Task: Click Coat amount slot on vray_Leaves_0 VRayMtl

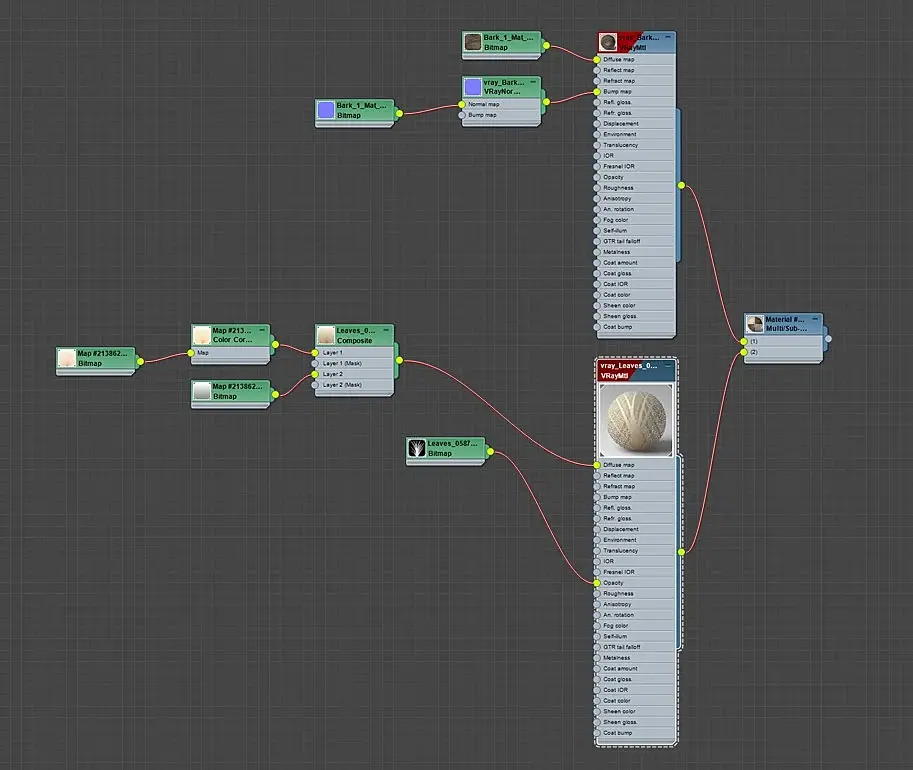Action: (636, 668)
